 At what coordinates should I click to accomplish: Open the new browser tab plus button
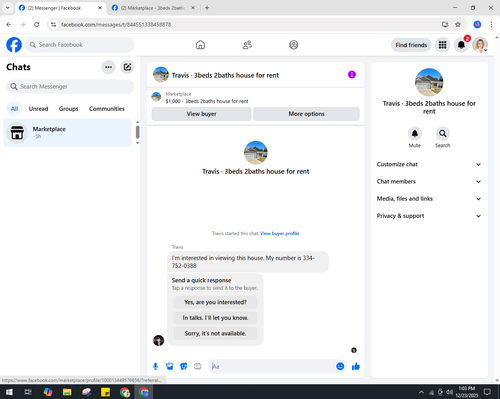[207, 8]
